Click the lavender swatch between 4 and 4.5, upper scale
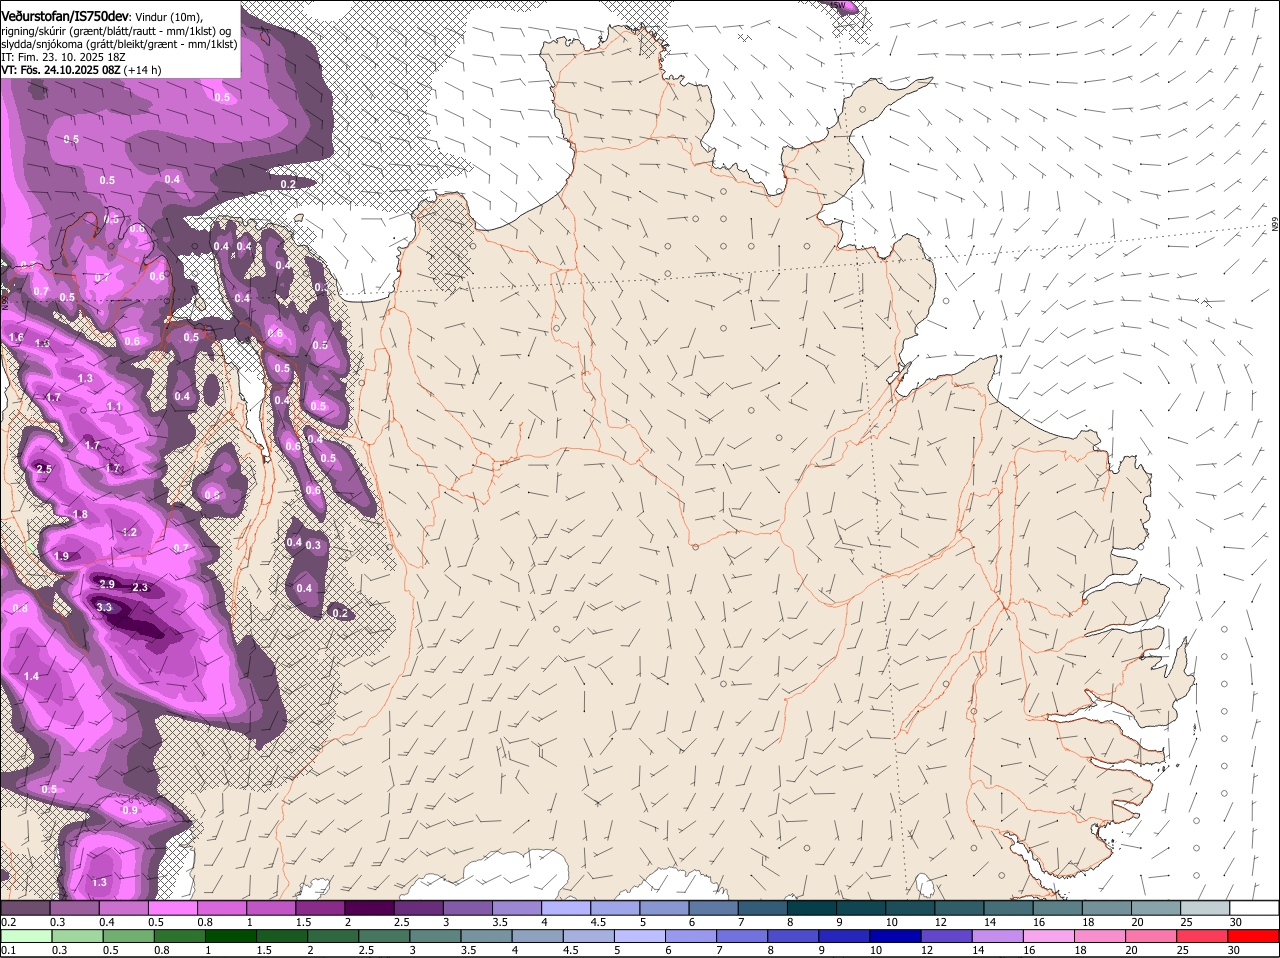This screenshot has width=1280, height=958. (566, 907)
